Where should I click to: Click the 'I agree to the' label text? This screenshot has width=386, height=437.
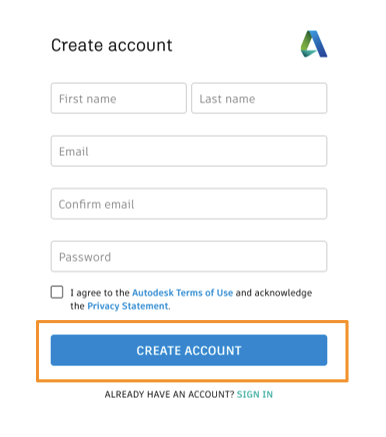pyautogui.click(x=100, y=293)
